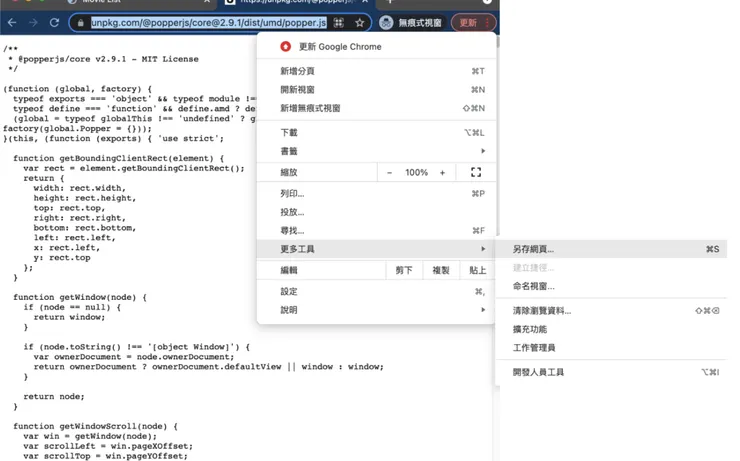Select 投放... menu item
This screenshot has height=461, width=740.
pyautogui.click(x=376, y=212)
